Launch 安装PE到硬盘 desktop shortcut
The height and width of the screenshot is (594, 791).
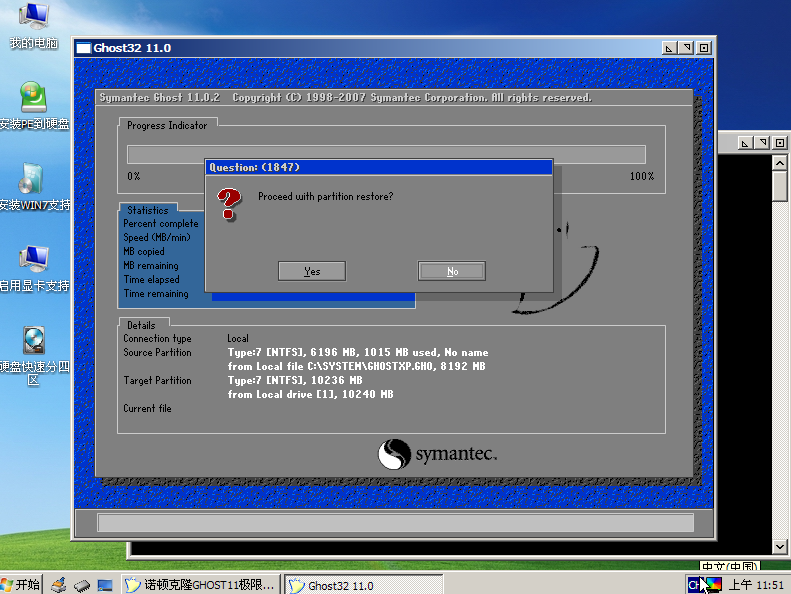click(x=34, y=105)
